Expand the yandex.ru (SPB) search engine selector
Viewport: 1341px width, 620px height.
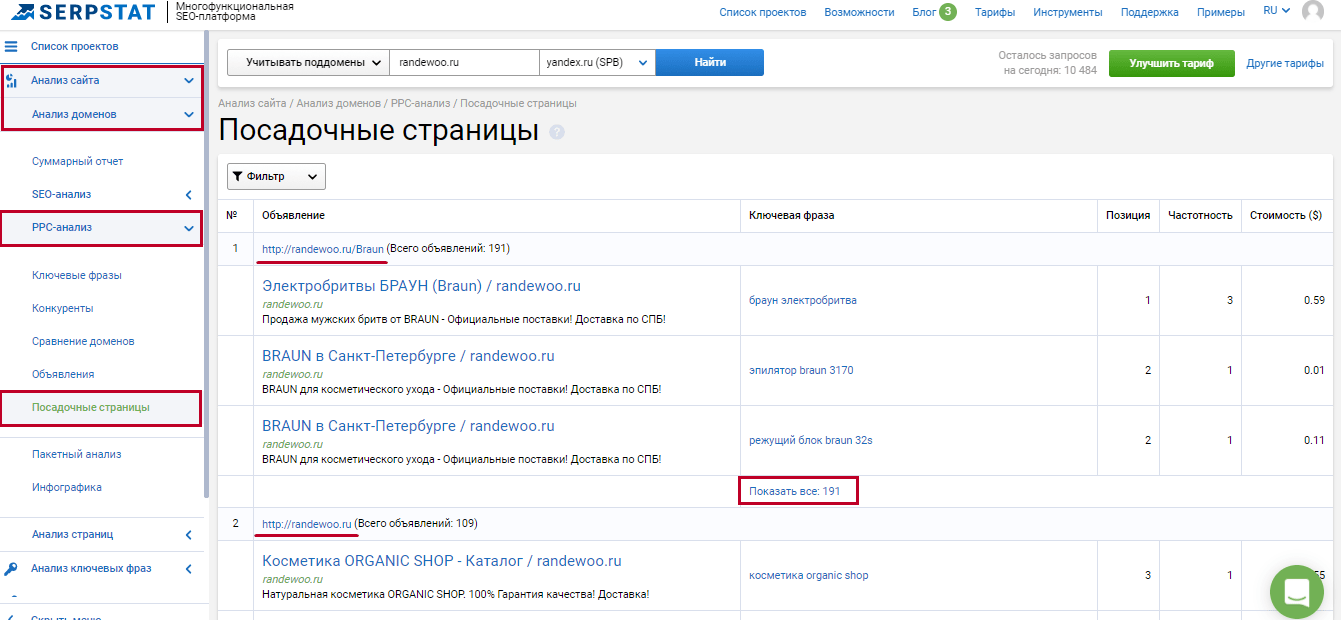tap(597, 62)
